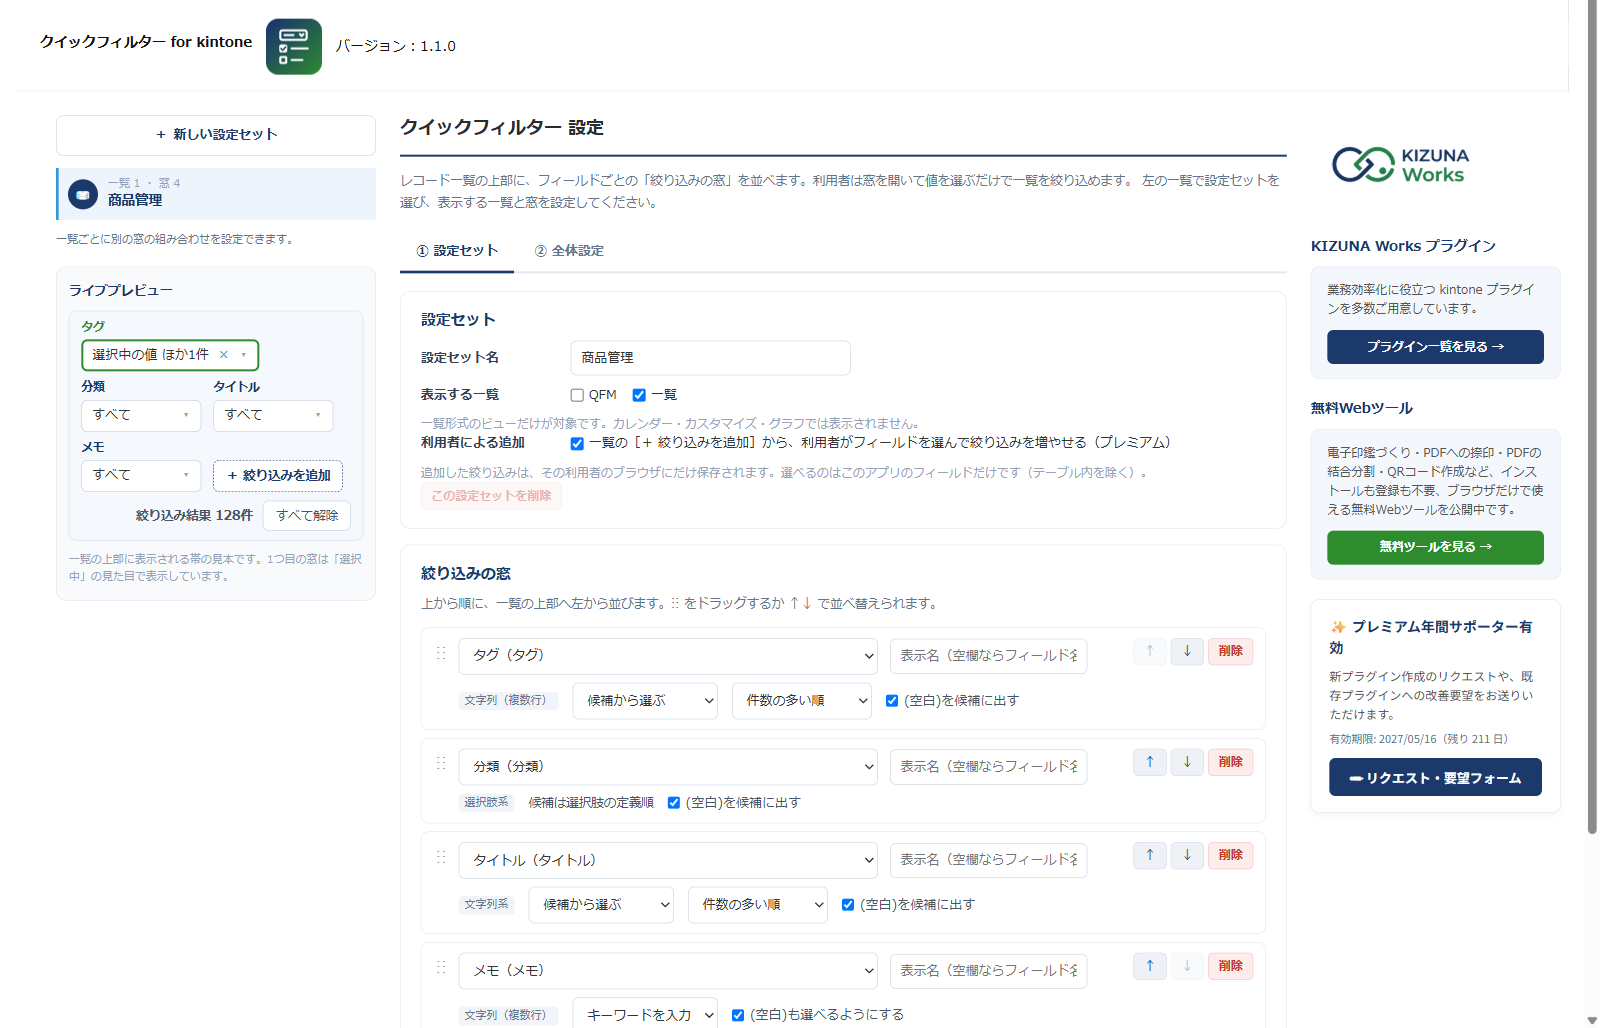This screenshot has height=1028, width=1600.
Task: Click the 設定セット名 input field
Action: pos(710,358)
